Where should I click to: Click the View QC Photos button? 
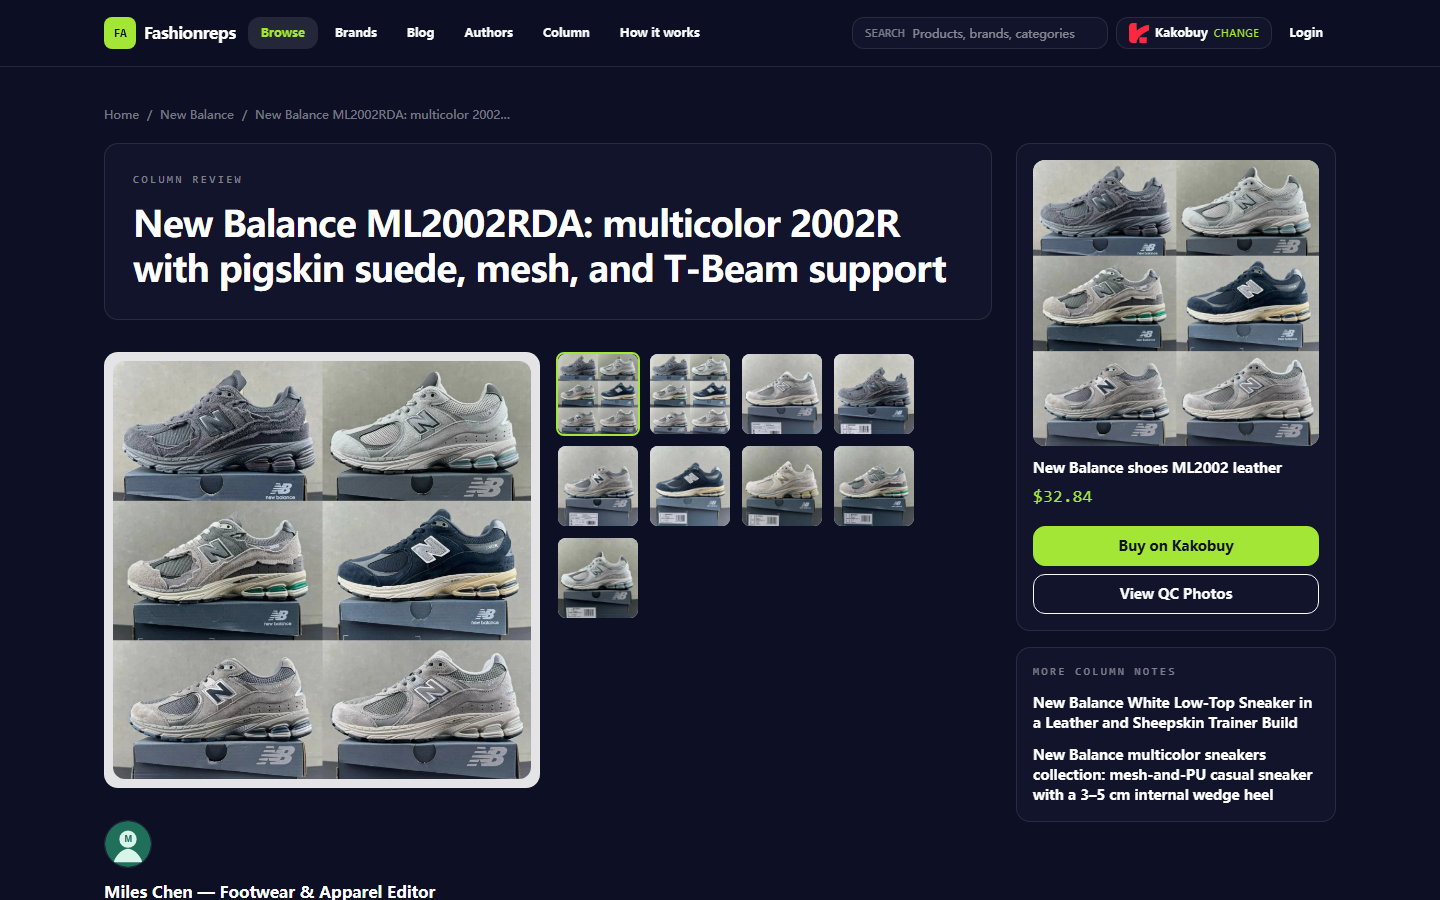(1176, 594)
